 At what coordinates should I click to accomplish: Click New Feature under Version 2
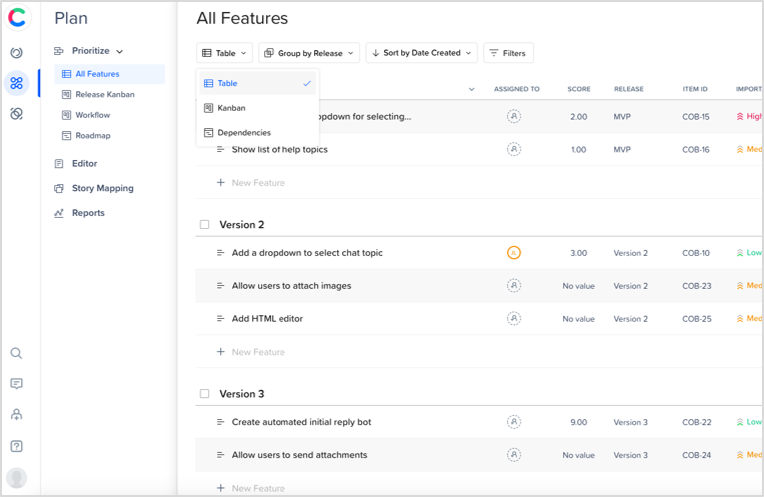click(x=257, y=352)
